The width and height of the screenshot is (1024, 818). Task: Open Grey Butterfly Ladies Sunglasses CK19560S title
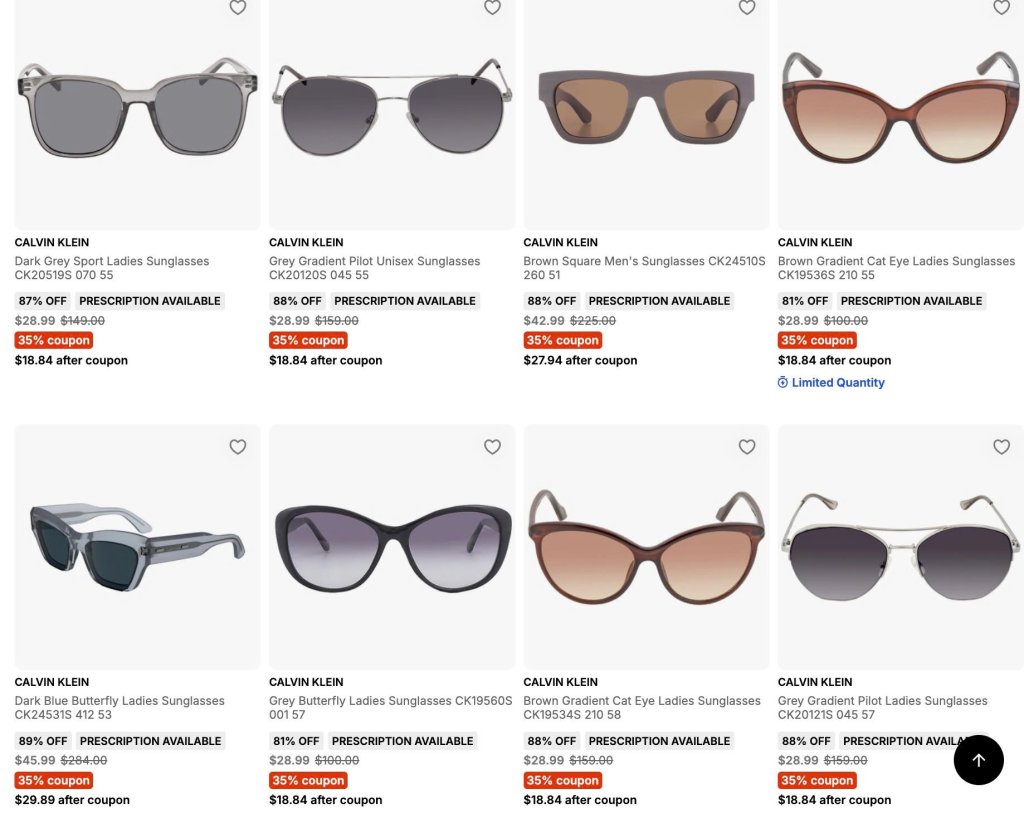click(391, 708)
